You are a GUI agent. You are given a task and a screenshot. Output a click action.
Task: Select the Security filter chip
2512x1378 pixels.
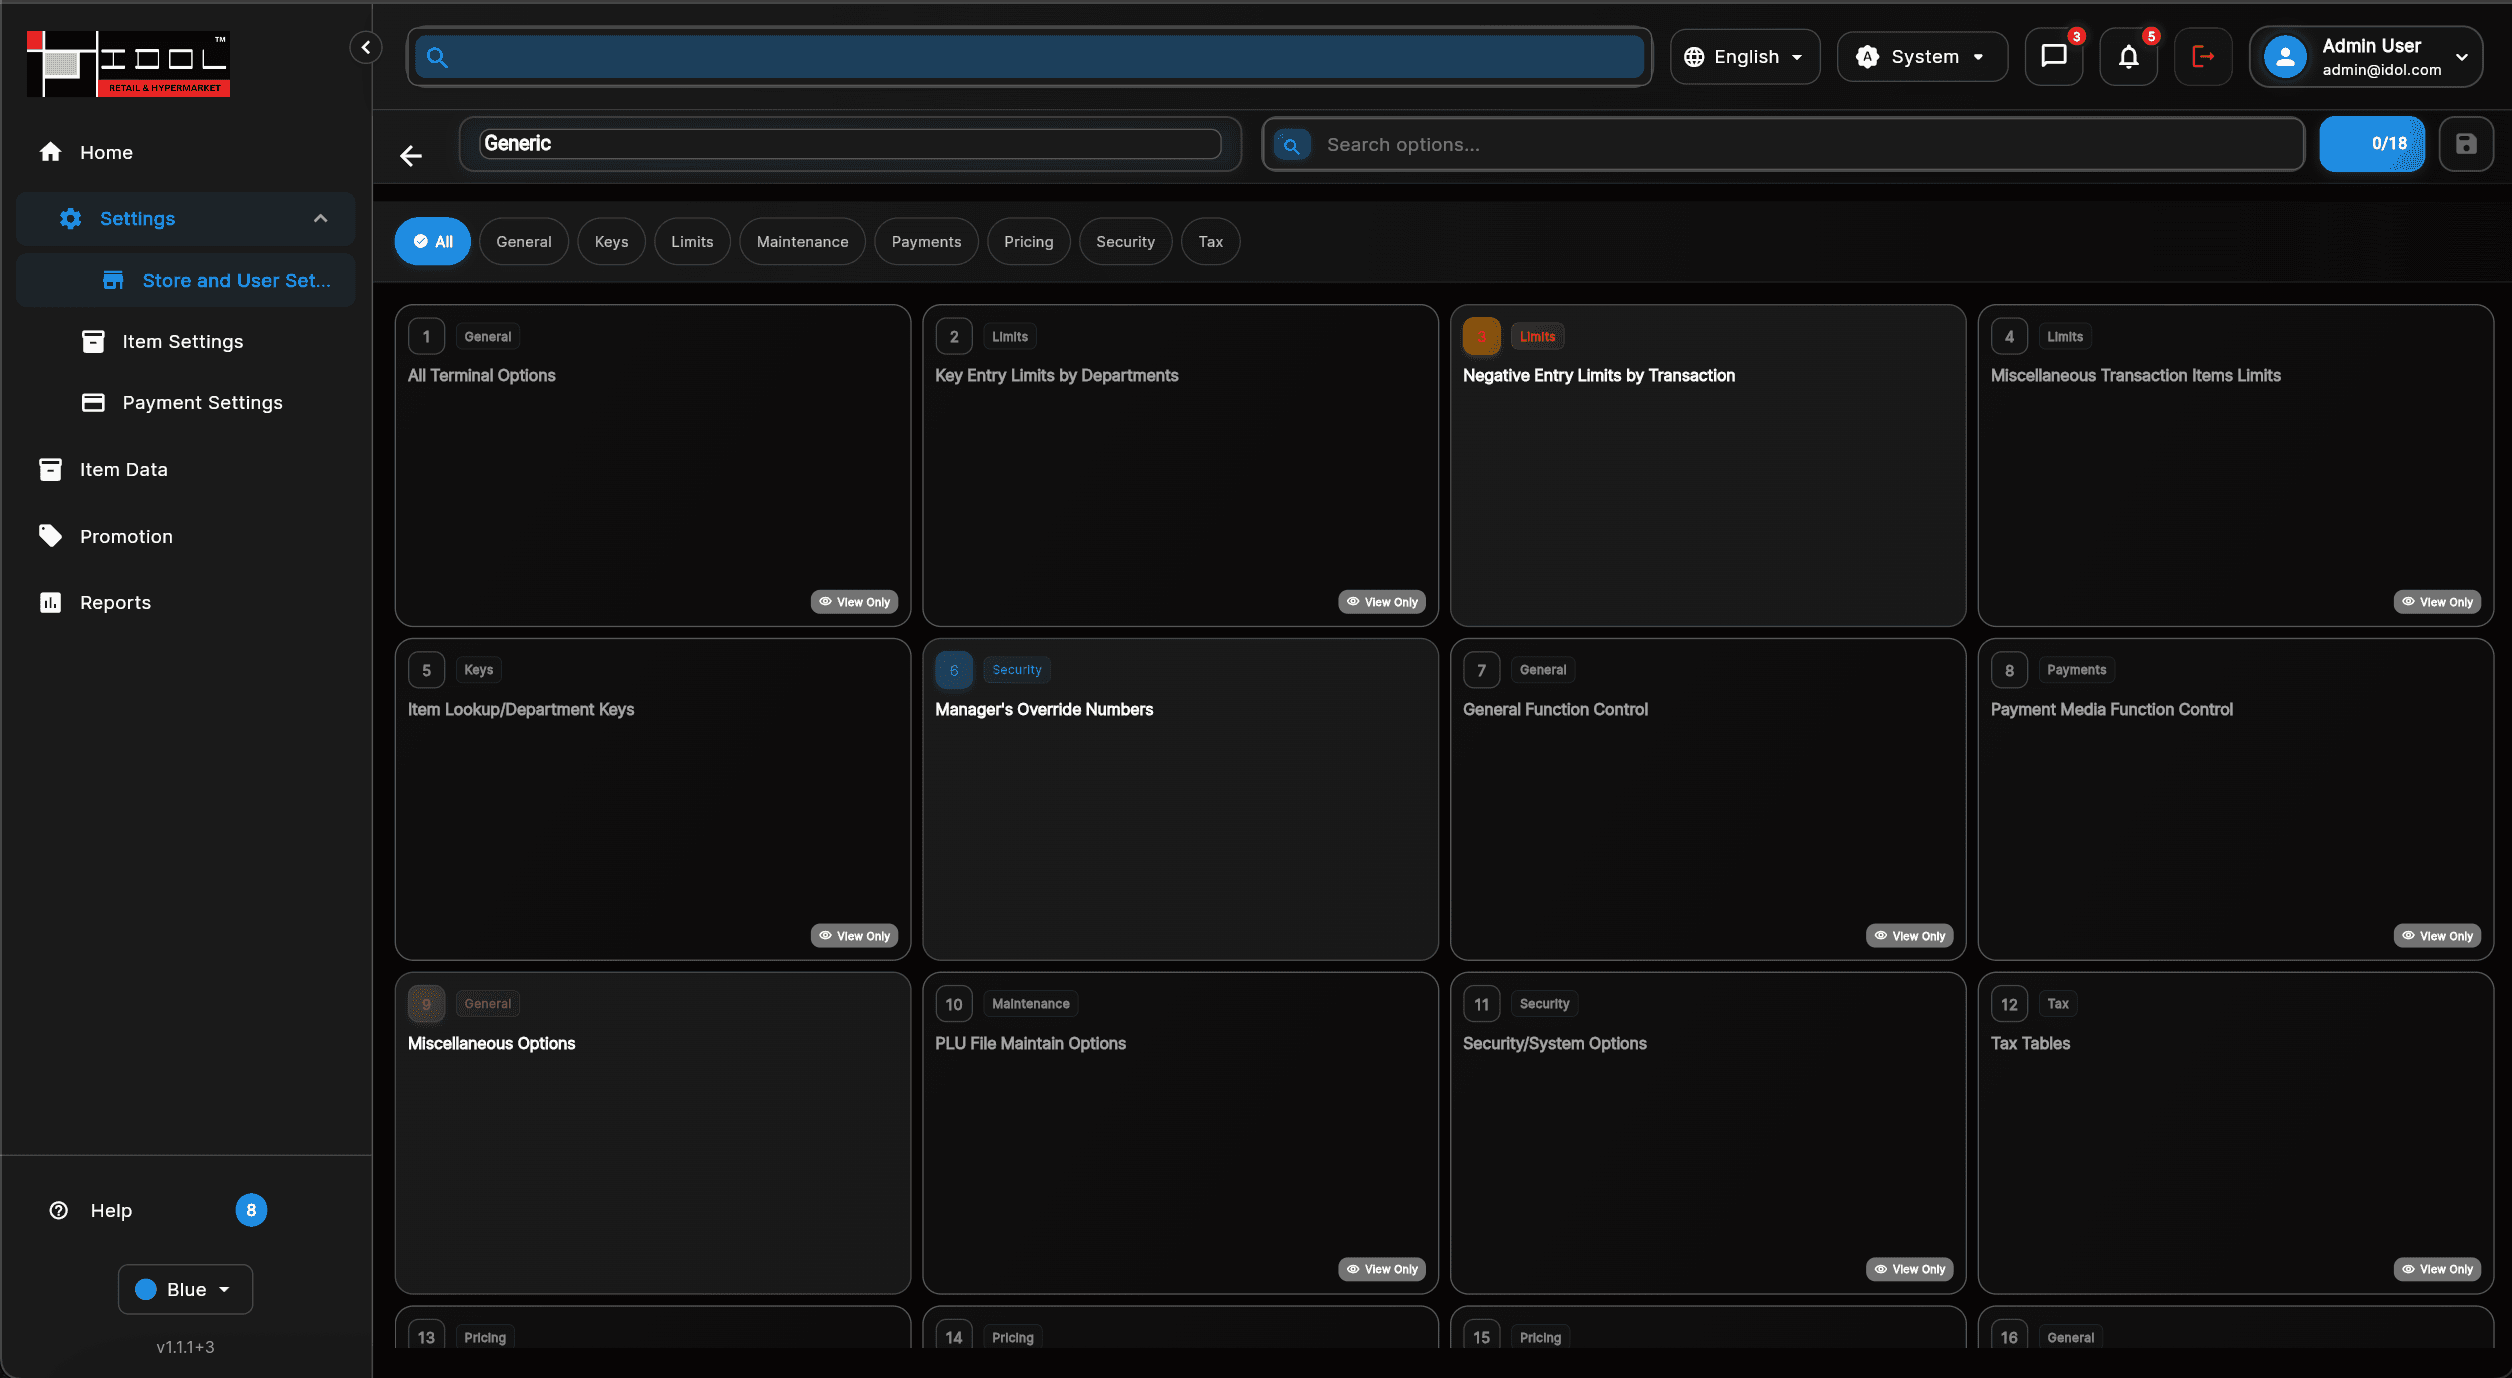pyautogui.click(x=1125, y=241)
